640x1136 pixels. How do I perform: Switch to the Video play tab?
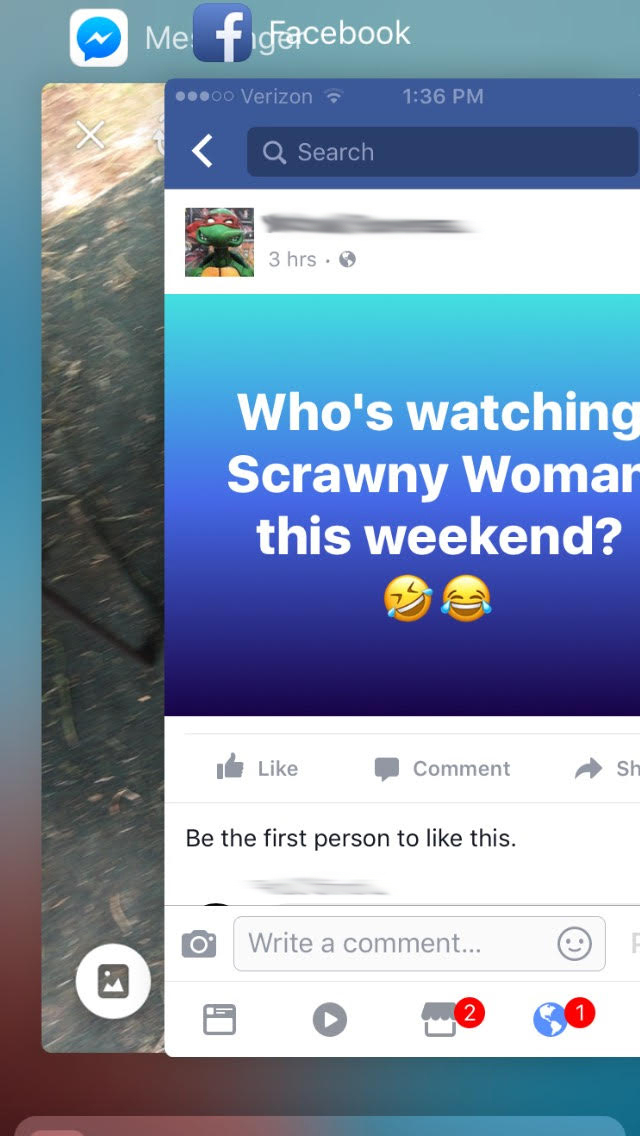pos(330,1020)
